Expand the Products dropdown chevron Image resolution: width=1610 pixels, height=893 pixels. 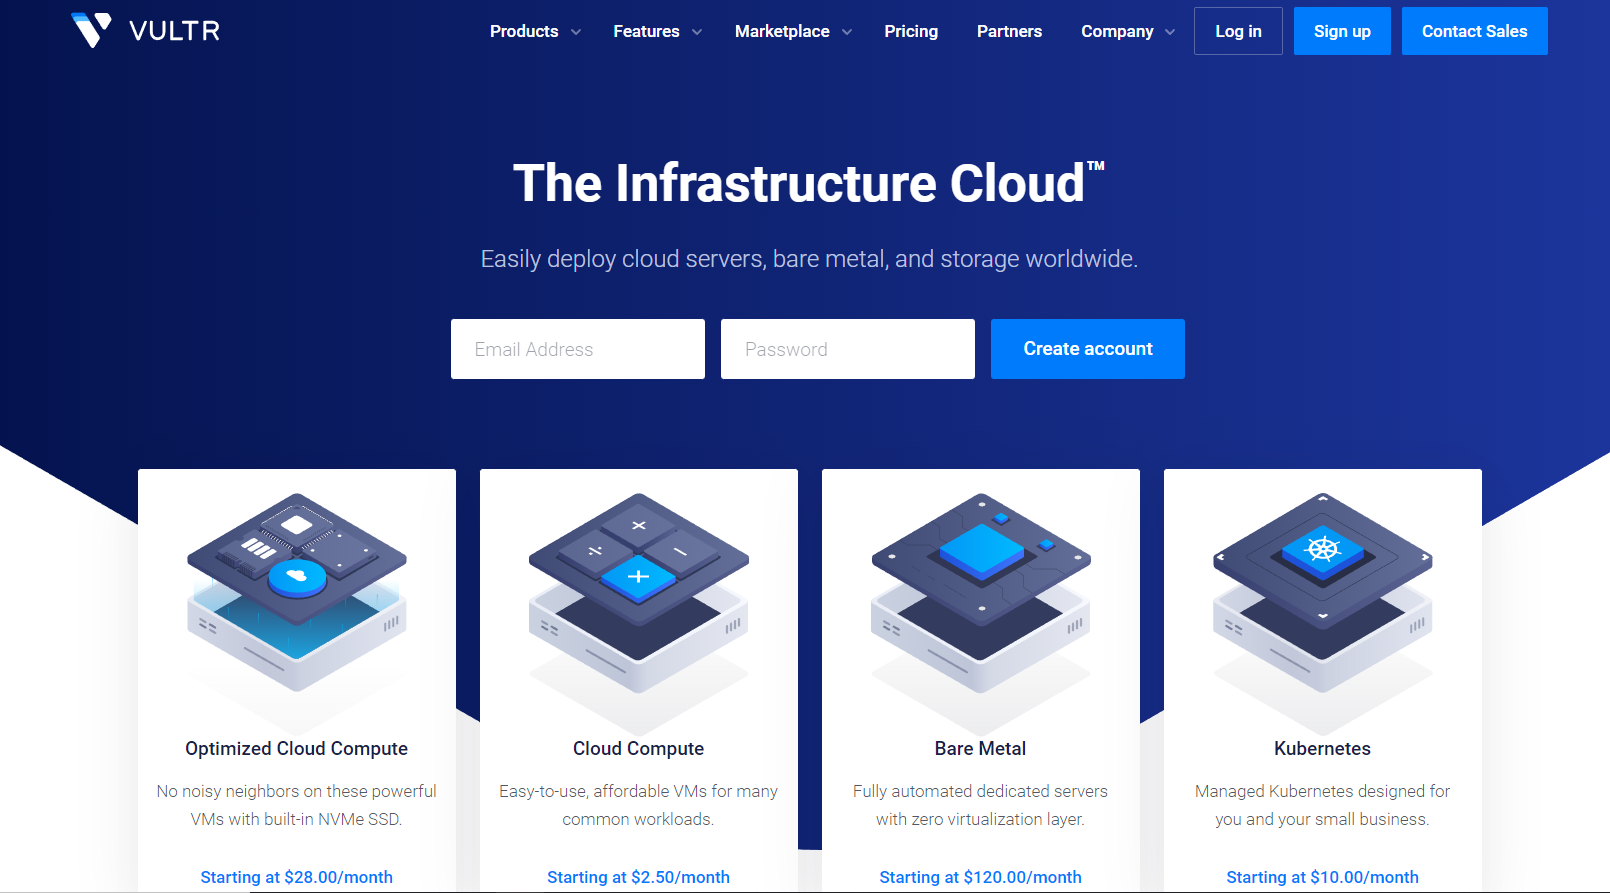tap(576, 32)
